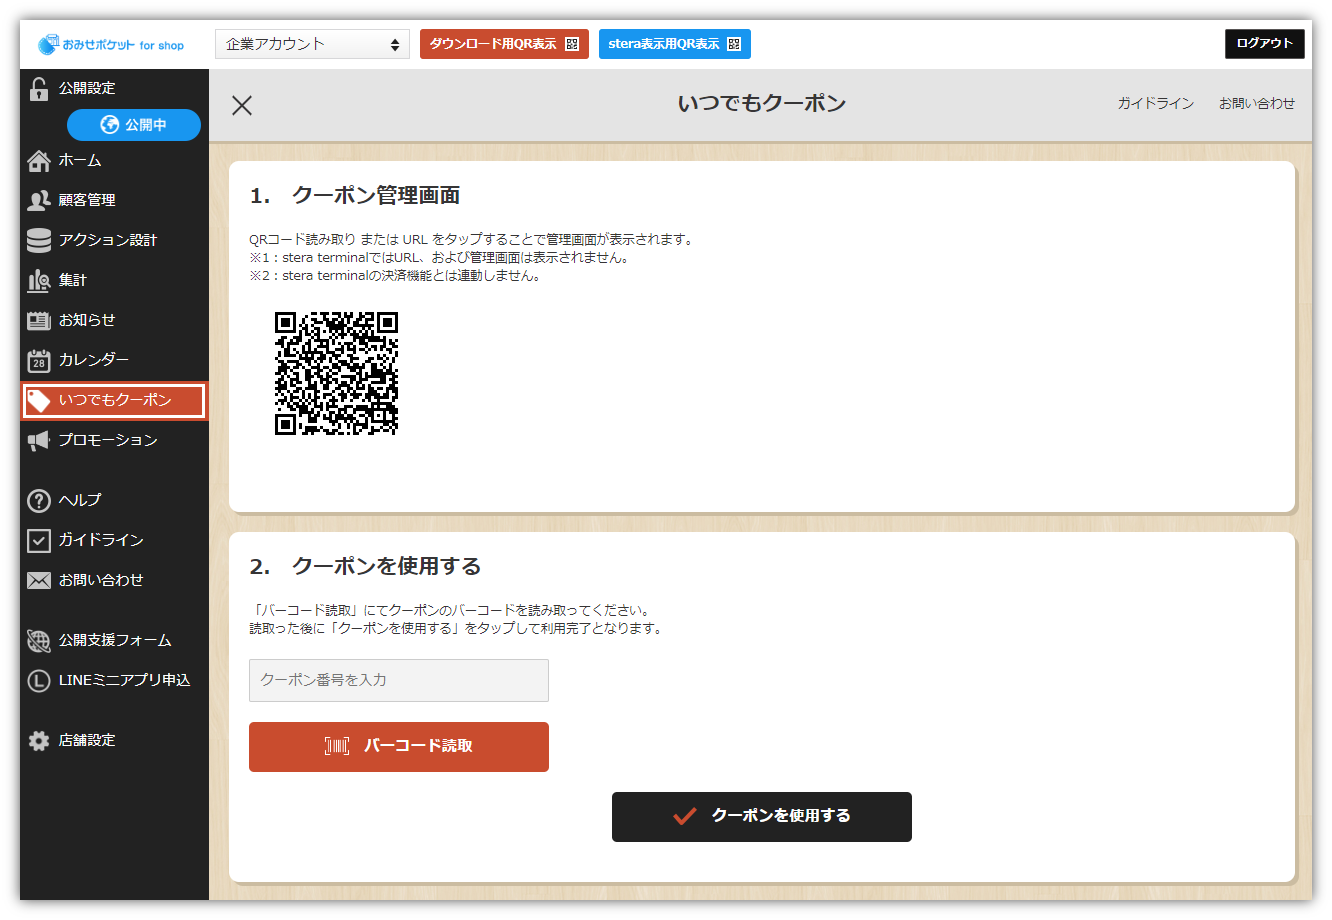Click the sidebar お問い合わせ envelope icon
Viewport: 1332px width, 920px height.
[39, 581]
